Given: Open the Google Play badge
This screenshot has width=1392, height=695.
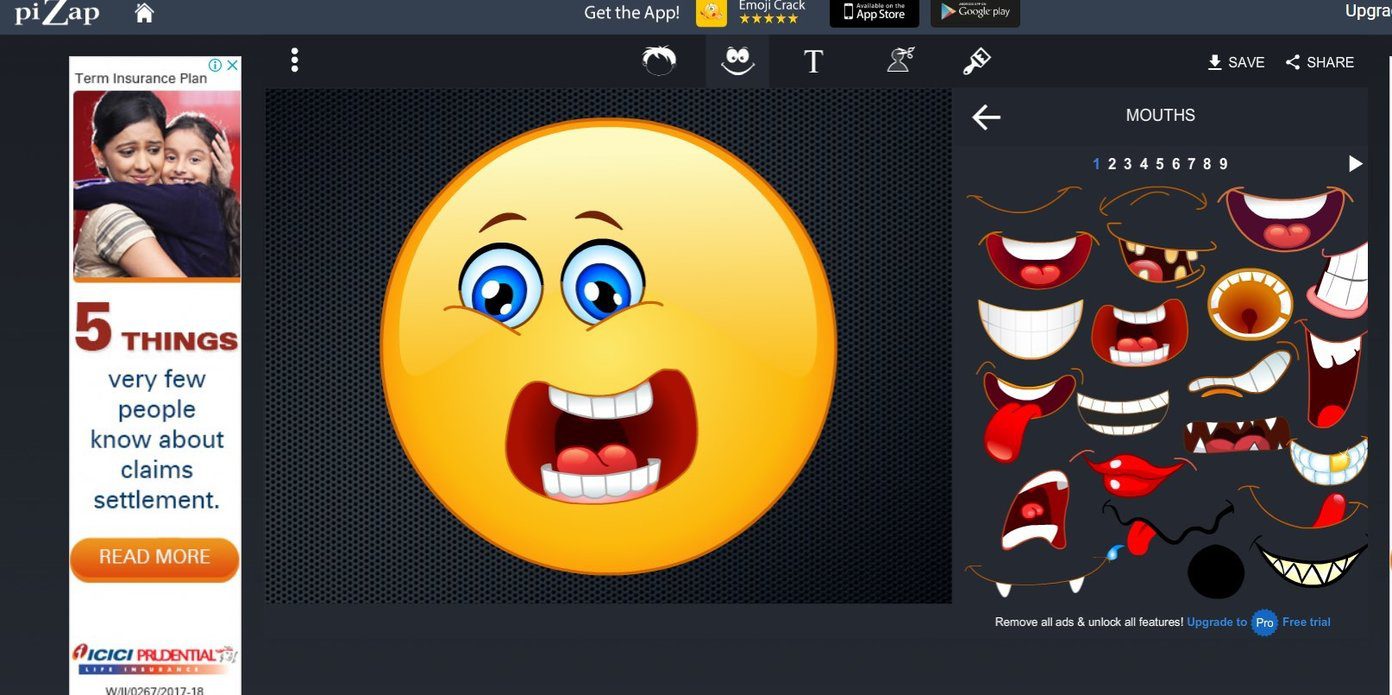Looking at the screenshot, I should coord(975,13).
